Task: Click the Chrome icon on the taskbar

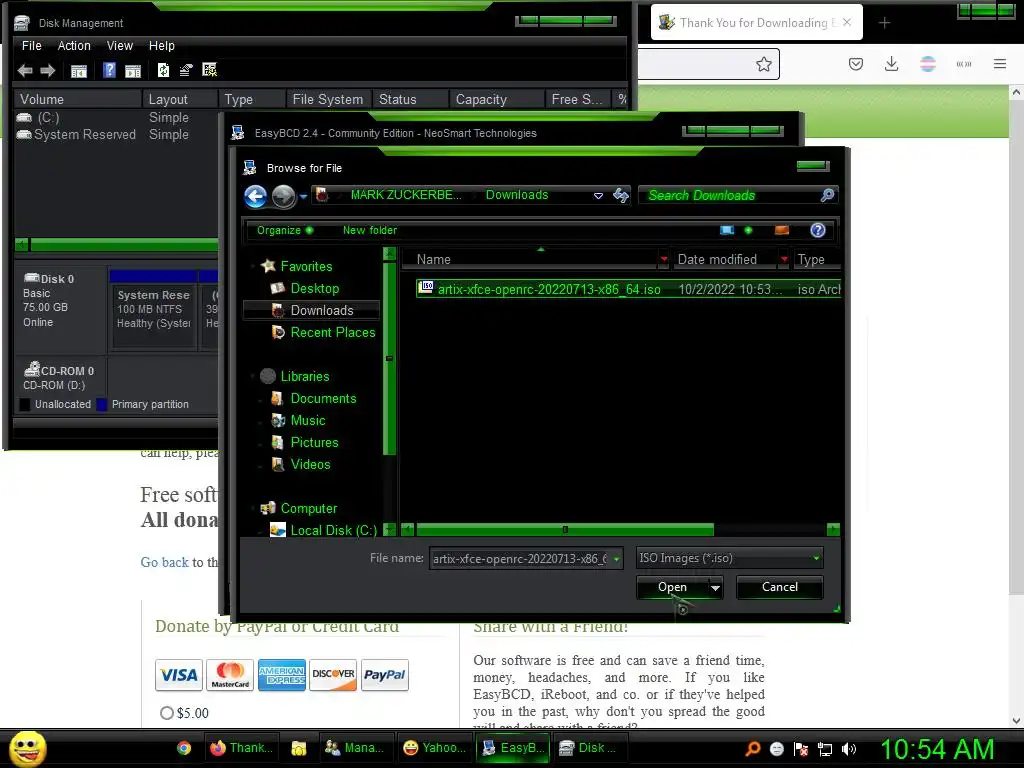Action: 184,748
